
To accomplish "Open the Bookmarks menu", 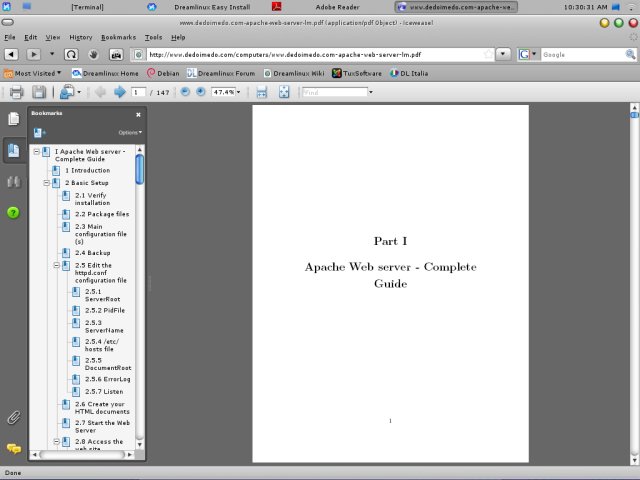I will [x=118, y=37].
